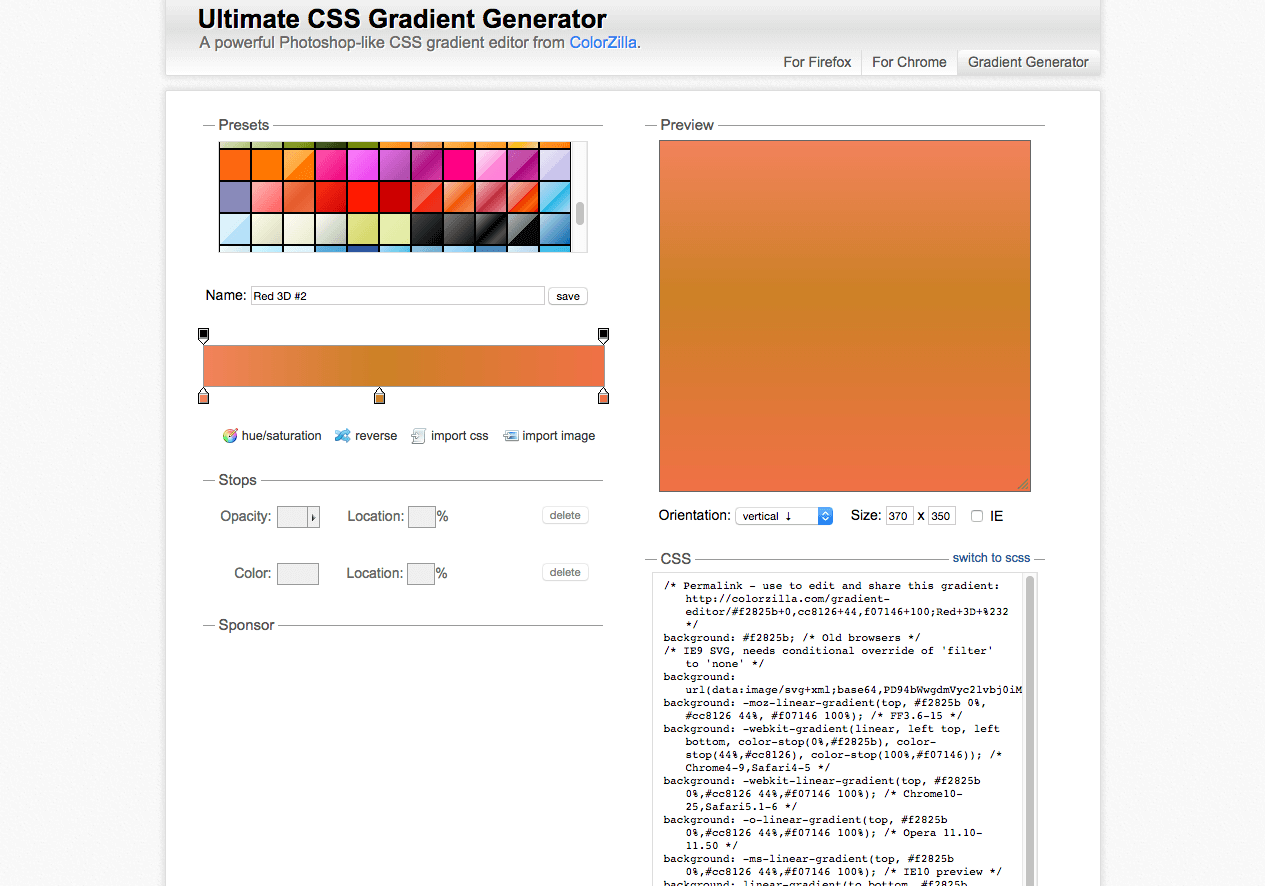Save the Red 3D #2 gradient
This screenshot has width=1265, height=886.
567,296
